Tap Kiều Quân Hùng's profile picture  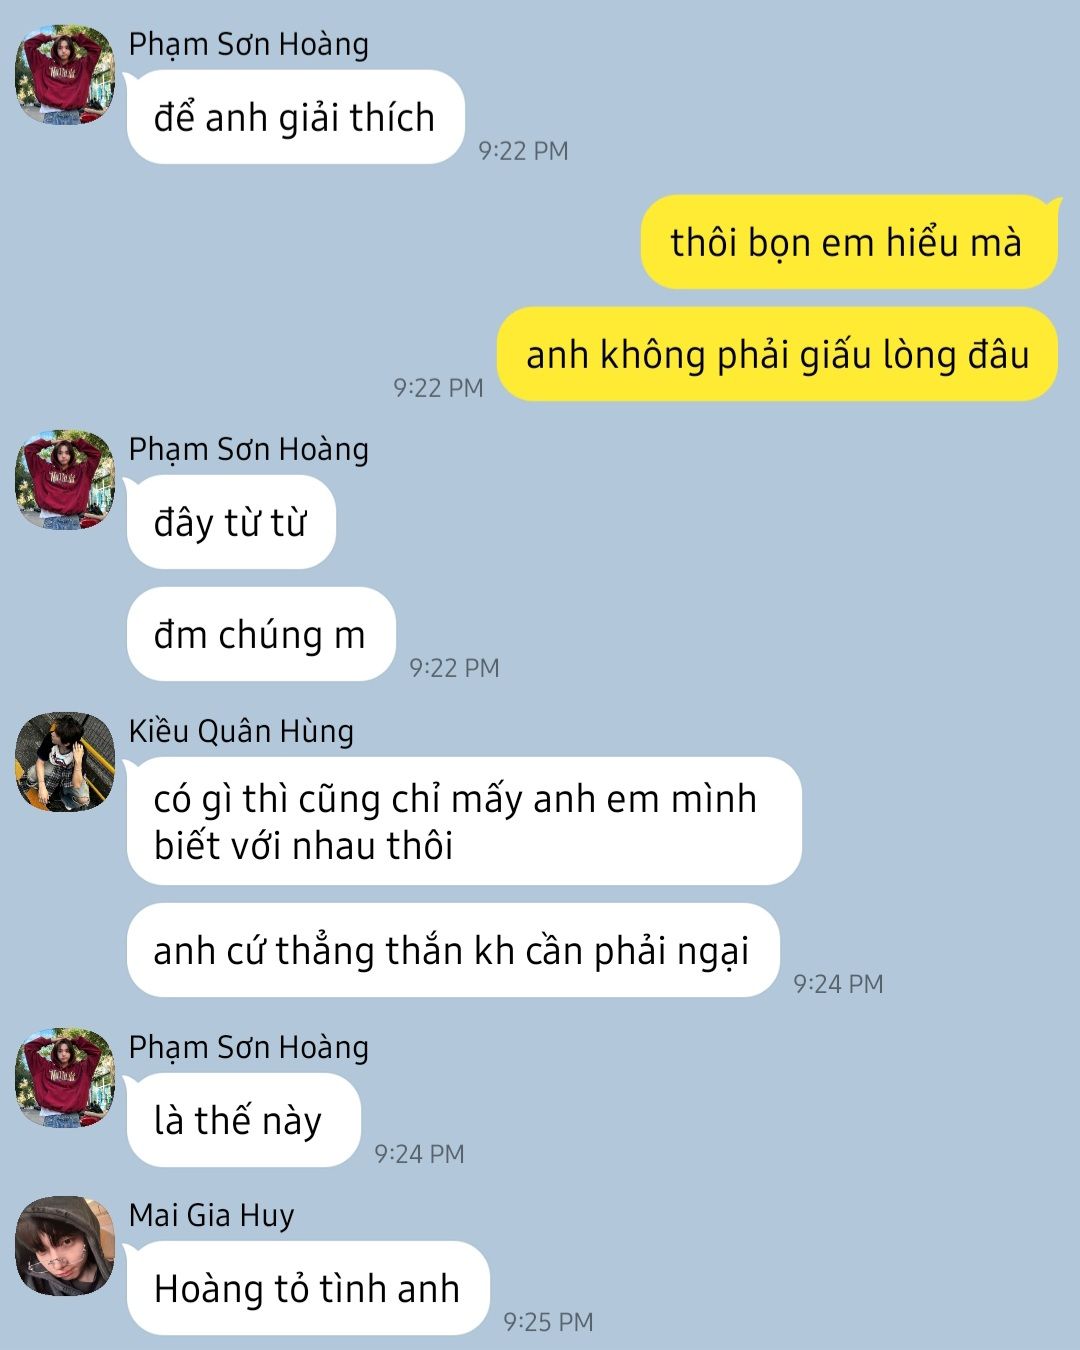click(x=65, y=762)
